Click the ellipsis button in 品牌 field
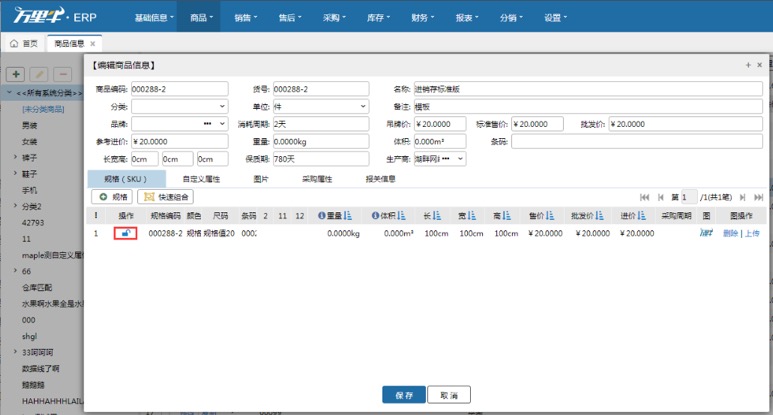 coord(208,124)
